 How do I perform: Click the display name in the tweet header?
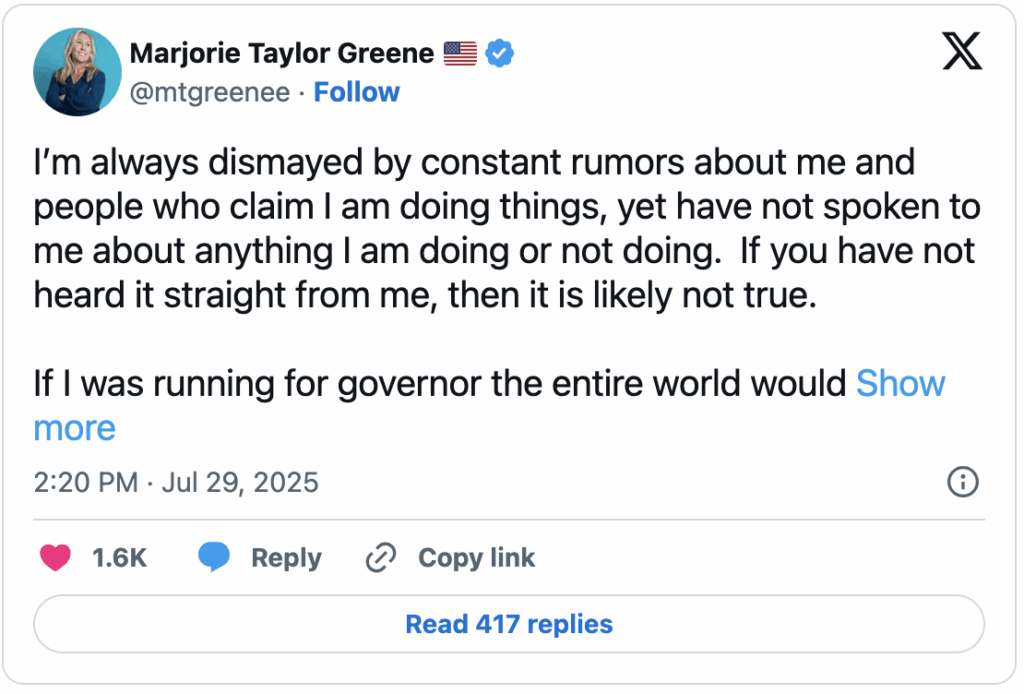(282, 53)
